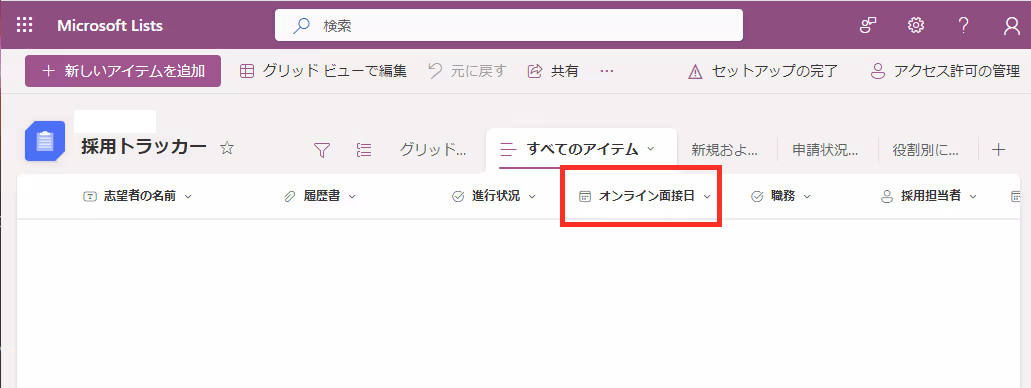Click the 進行状況 column header

pyautogui.click(x=496, y=196)
